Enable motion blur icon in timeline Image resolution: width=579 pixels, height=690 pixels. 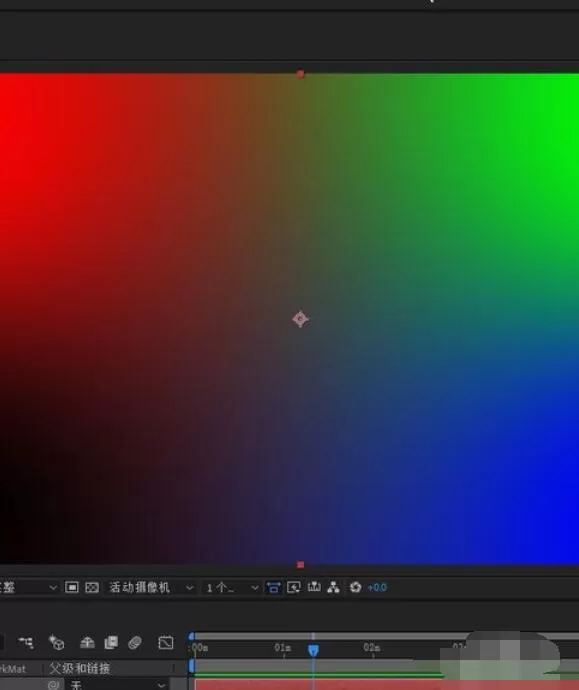tap(135, 642)
